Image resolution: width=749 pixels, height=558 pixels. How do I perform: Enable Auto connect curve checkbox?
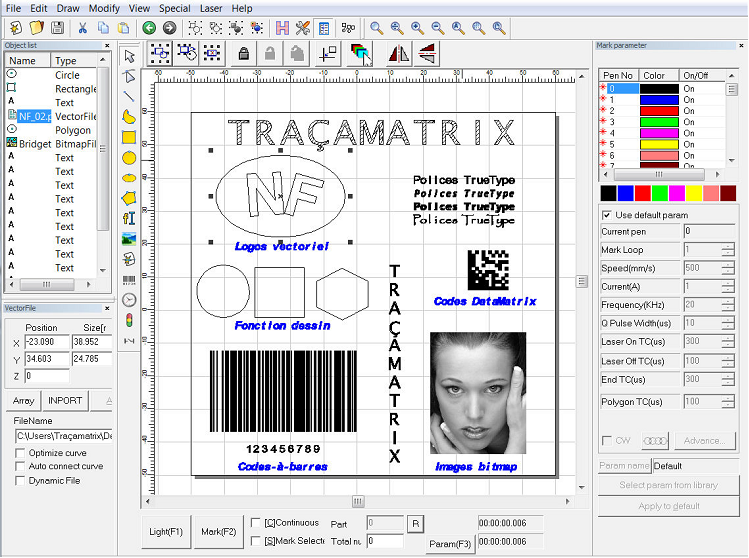20,466
